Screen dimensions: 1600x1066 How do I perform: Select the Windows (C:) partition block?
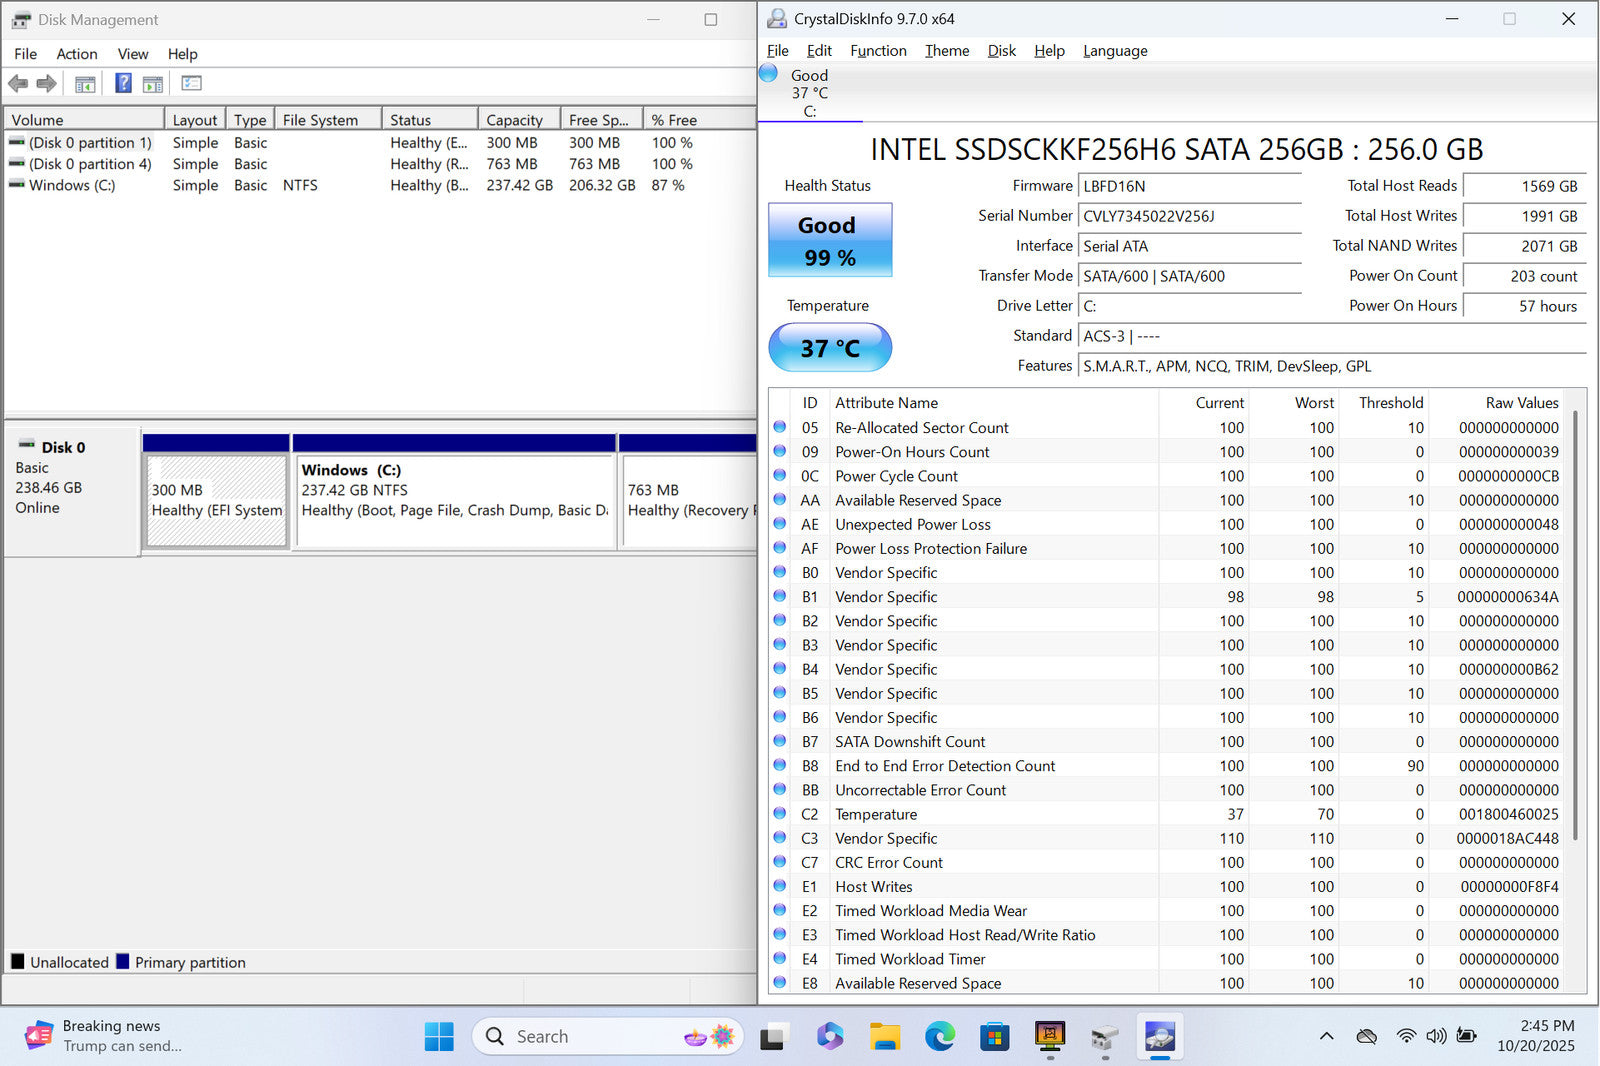coord(454,500)
